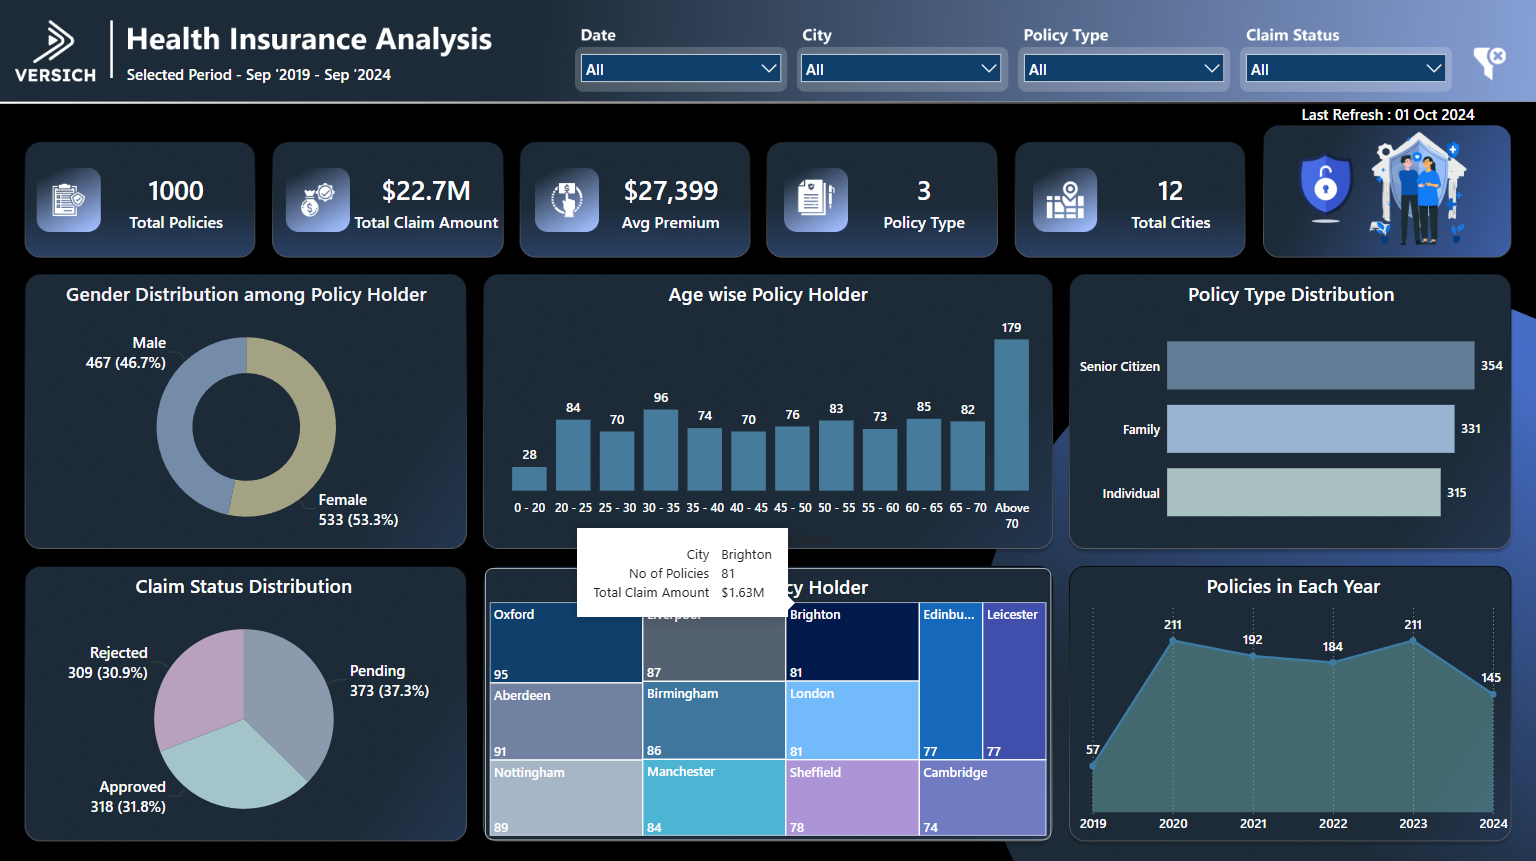The height and width of the screenshot is (861, 1536).
Task: Click the Total Cities map pin icon
Action: 1065,199
